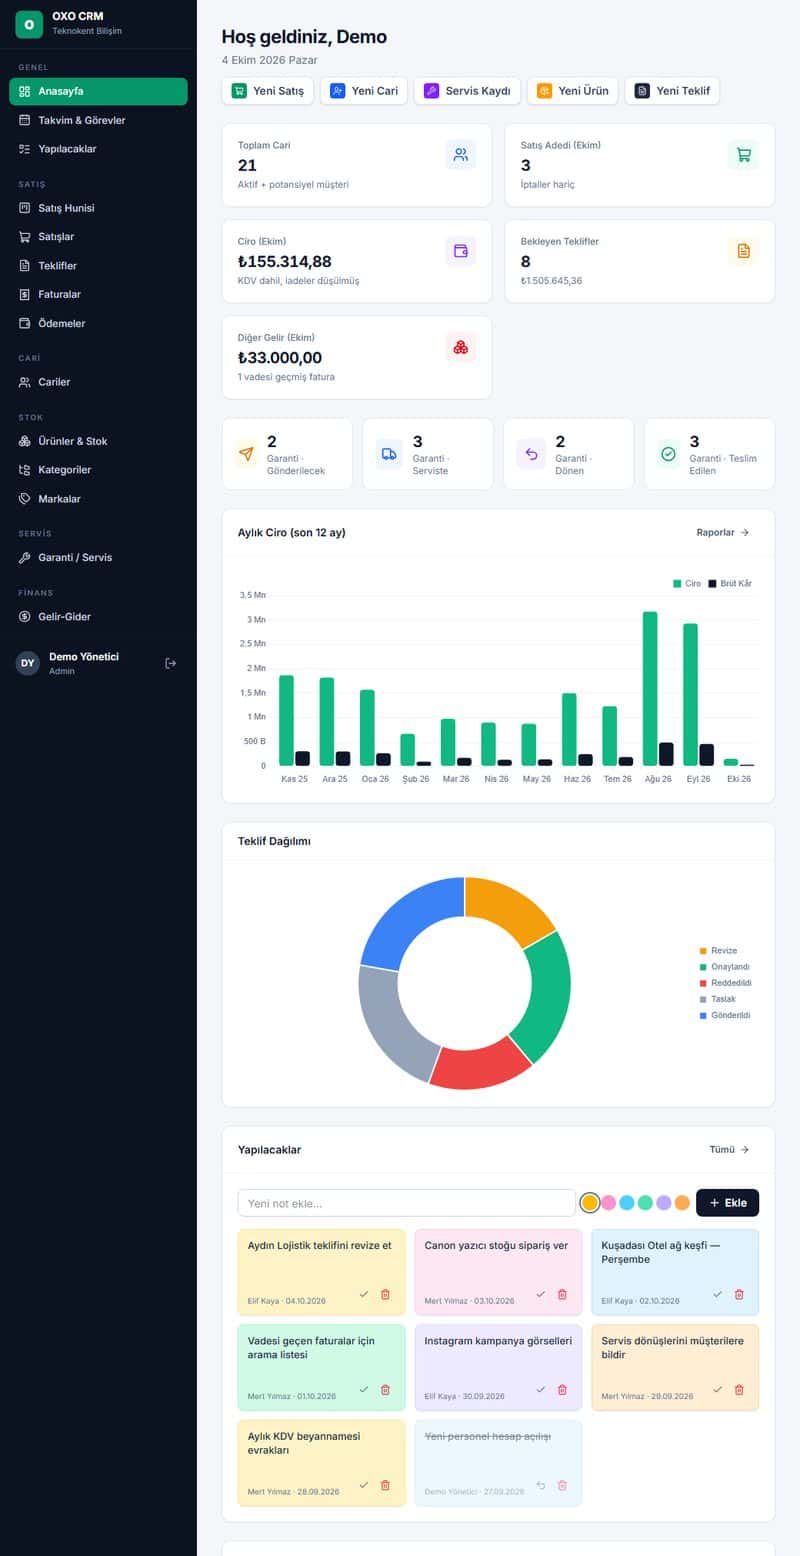The height and width of the screenshot is (1556, 800).
Task: Click the wallet icon on Ciro card
Action: pyautogui.click(x=461, y=251)
